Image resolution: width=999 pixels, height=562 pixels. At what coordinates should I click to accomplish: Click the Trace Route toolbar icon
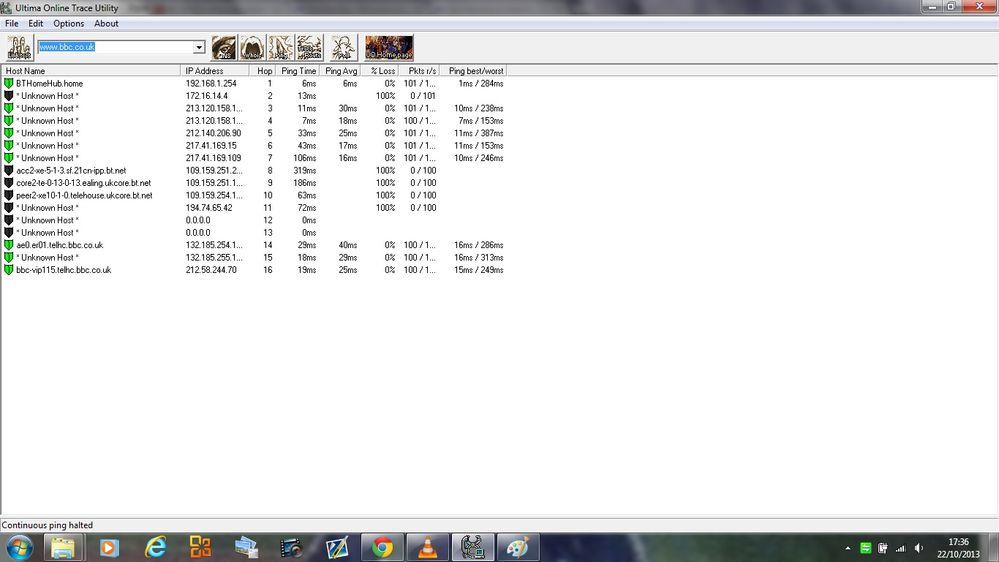pos(310,48)
